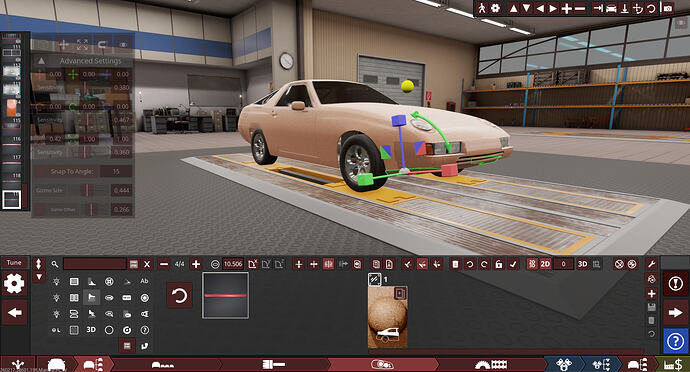690x372 pixels.
Task: Click the 10.506 value field
Action: pyautogui.click(x=233, y=264)
